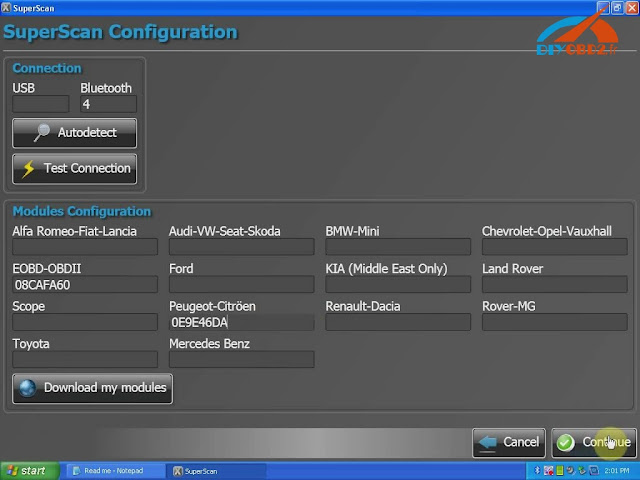Close the SuperScan window
Image resolution: width=640 pixels, height=480 pixels.
pyautogui.click(x=632, y=8)
